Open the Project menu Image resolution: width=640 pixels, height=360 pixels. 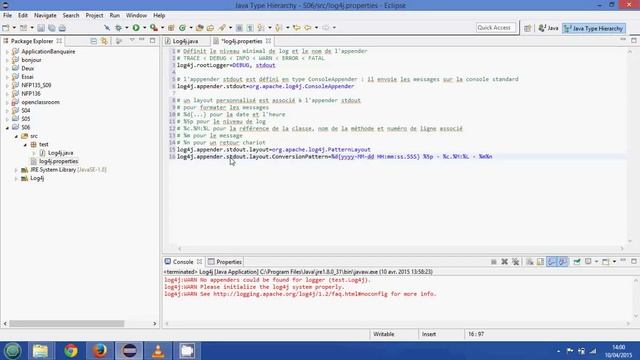coord(94,16)
